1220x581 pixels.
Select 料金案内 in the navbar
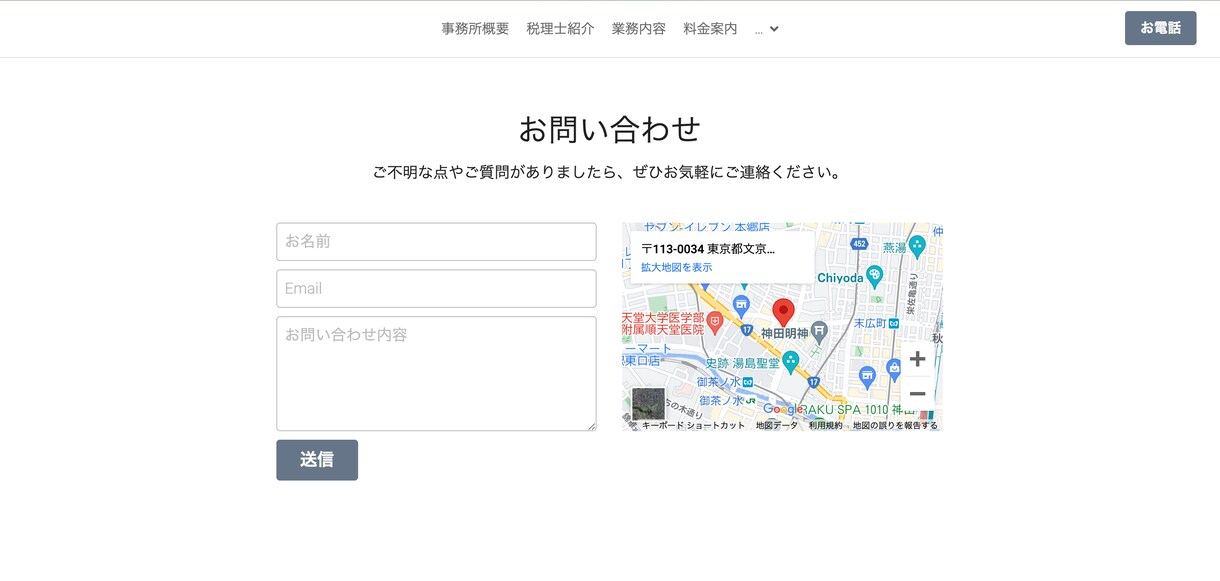coord(710,29)
